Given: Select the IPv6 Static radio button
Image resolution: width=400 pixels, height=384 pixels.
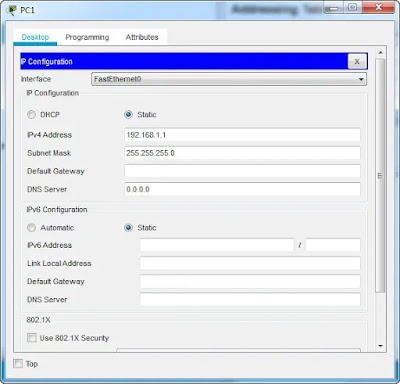Looking at the screenshot, I should pos(128,228).
